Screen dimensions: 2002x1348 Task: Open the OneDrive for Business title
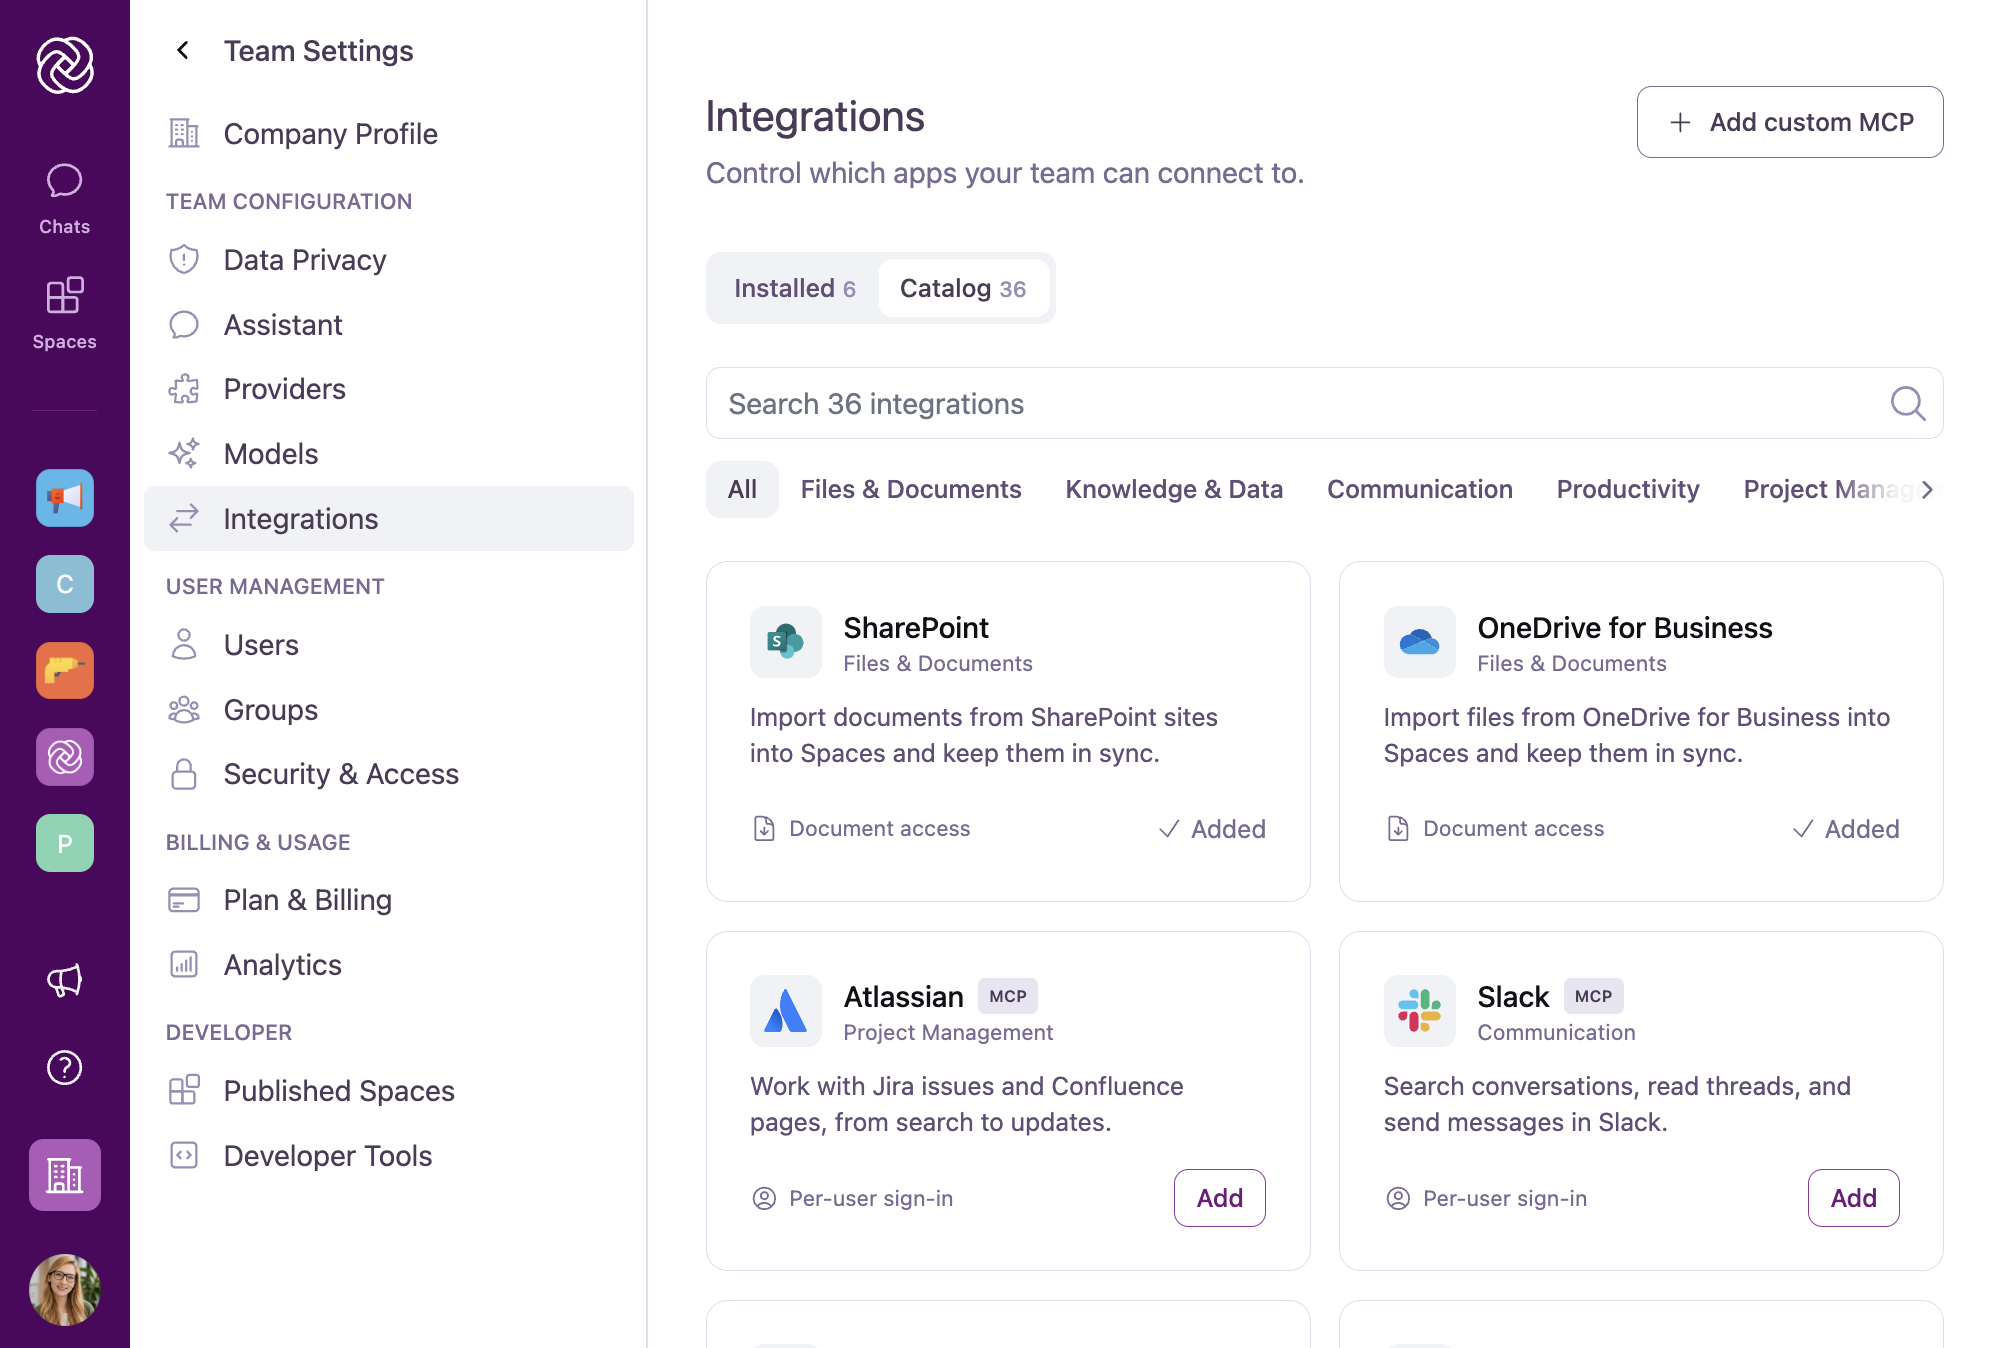(x=1625, y=628)
